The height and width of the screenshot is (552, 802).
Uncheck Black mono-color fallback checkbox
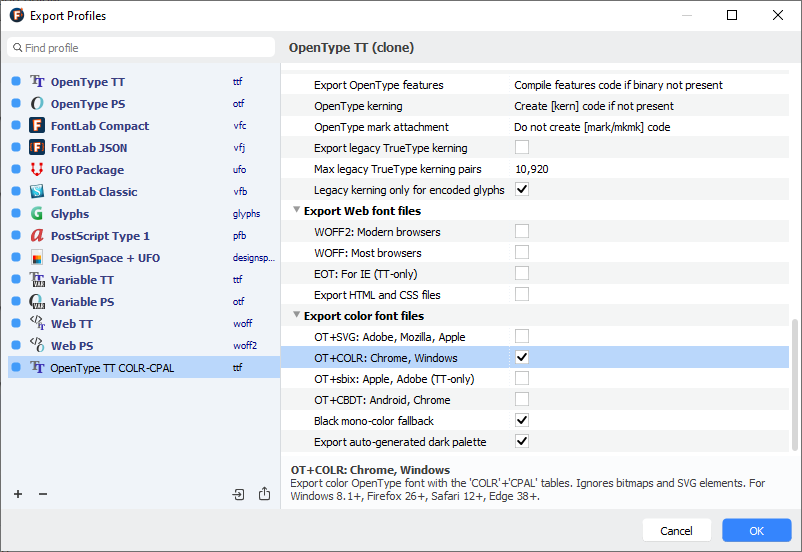[x=522, y=420]
